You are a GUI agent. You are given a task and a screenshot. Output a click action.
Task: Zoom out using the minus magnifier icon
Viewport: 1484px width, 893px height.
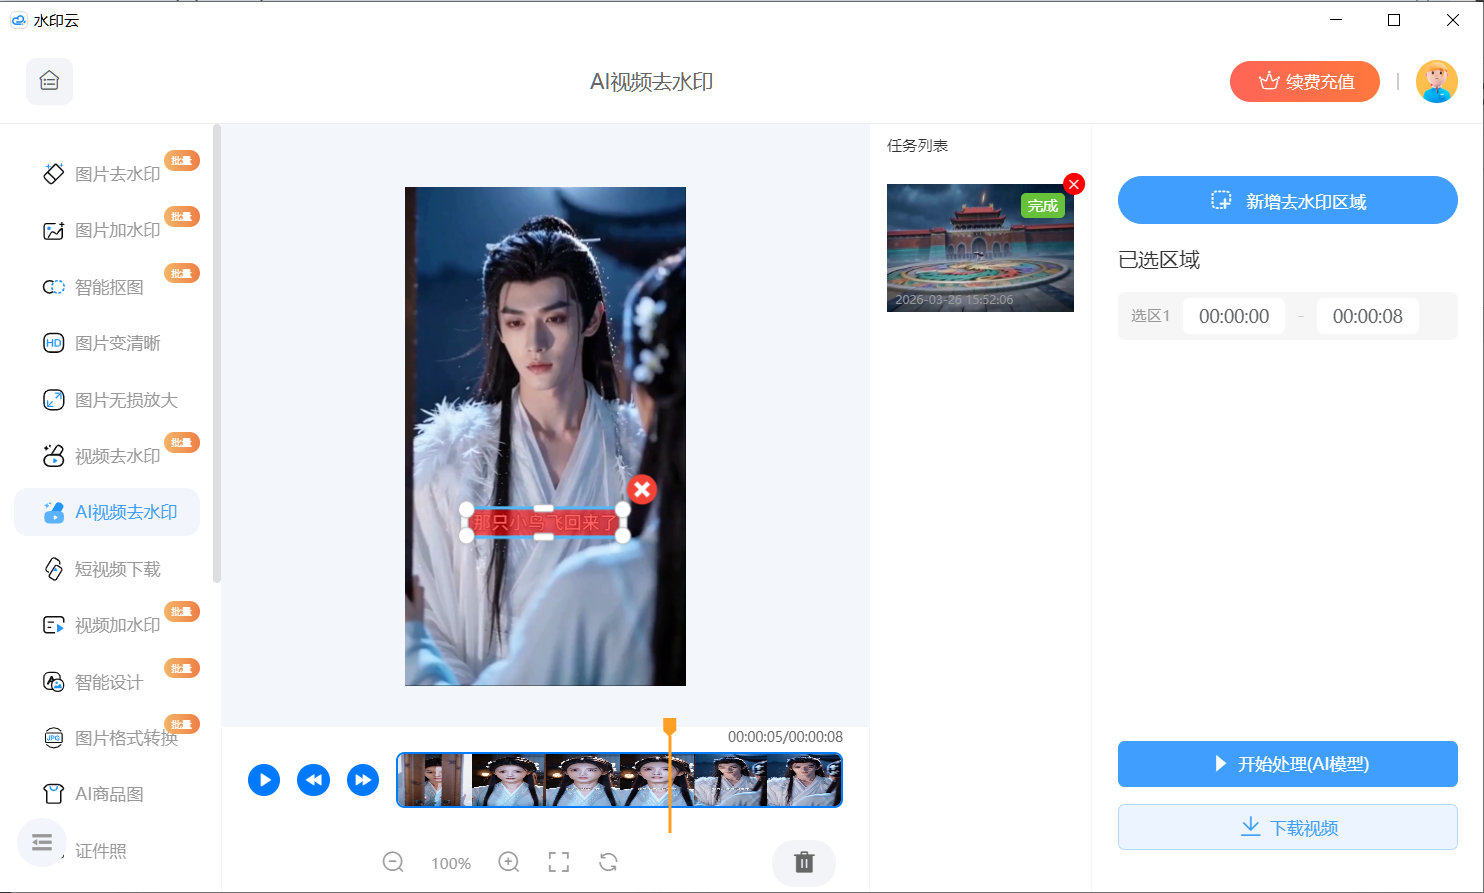tap(393, 862)
